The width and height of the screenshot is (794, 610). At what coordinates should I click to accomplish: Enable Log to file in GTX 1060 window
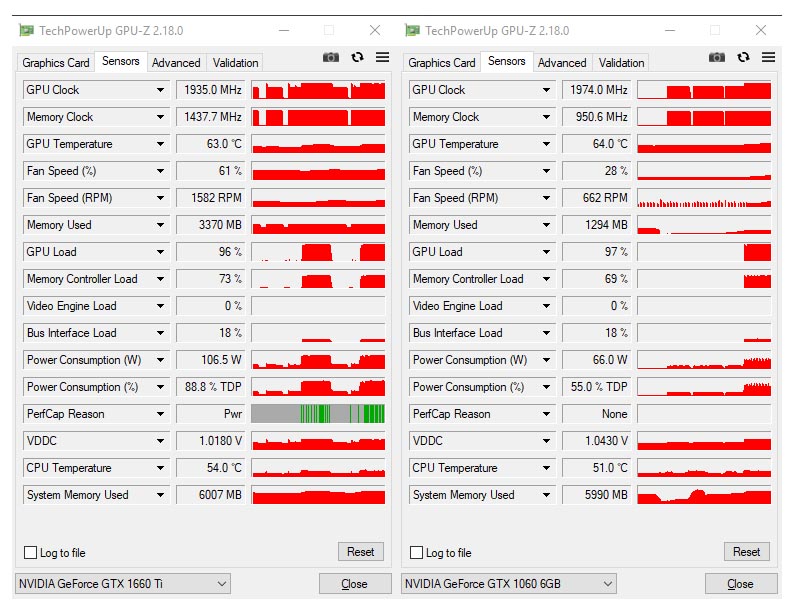[x=416, y=553]
